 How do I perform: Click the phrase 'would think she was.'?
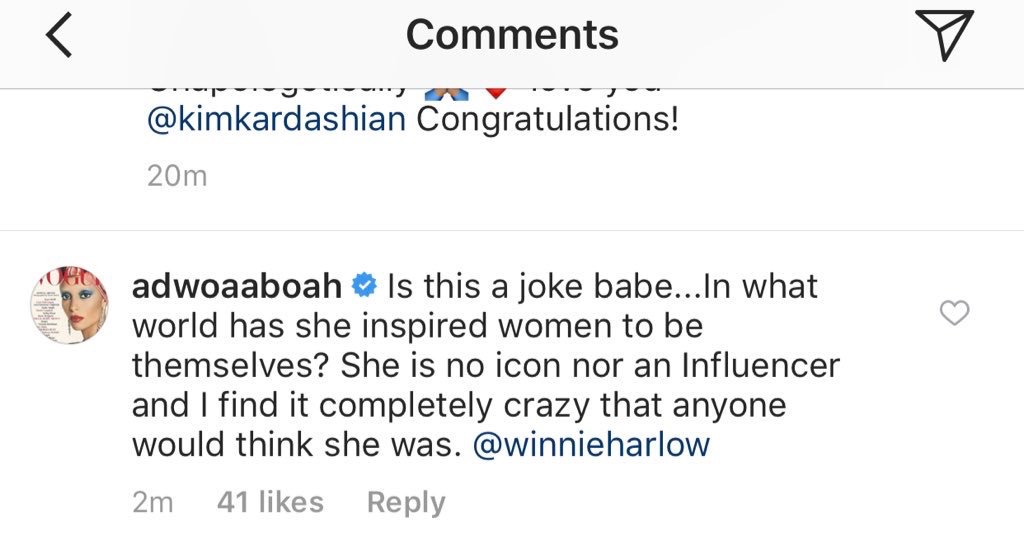click(x=297, y=445)
